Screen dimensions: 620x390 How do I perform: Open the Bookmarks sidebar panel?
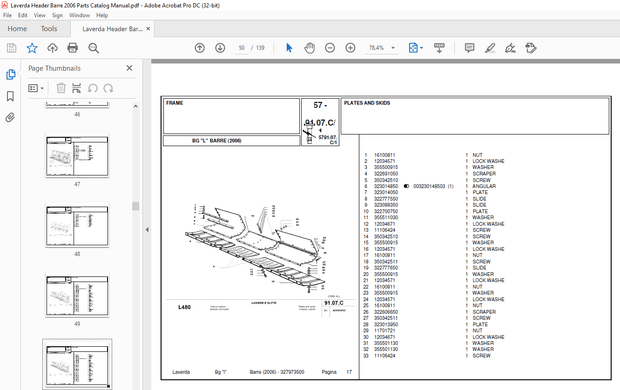point(10,96)
